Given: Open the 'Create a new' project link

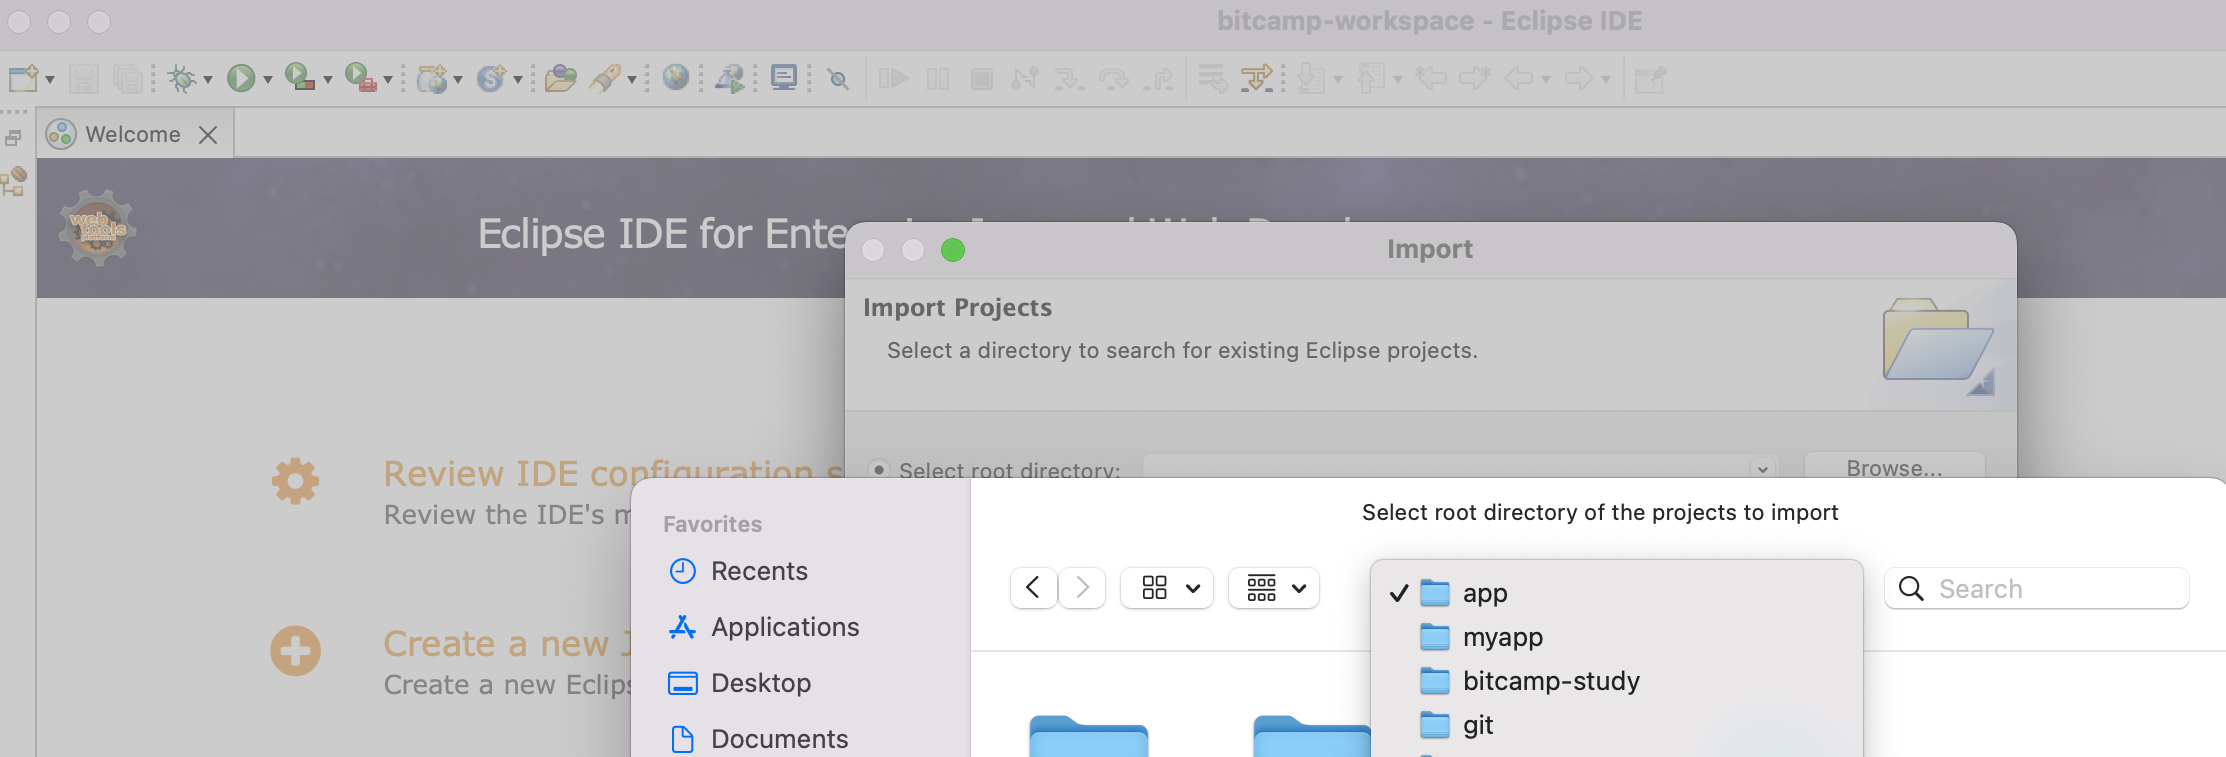Looking at the screenshot, I should tap(508, 643).
